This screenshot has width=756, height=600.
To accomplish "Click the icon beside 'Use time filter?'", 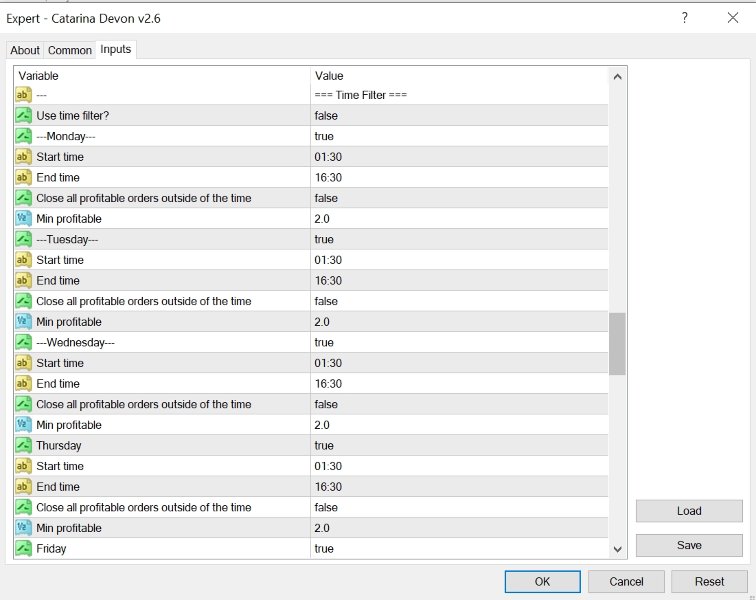I will (x=23, y=115).
